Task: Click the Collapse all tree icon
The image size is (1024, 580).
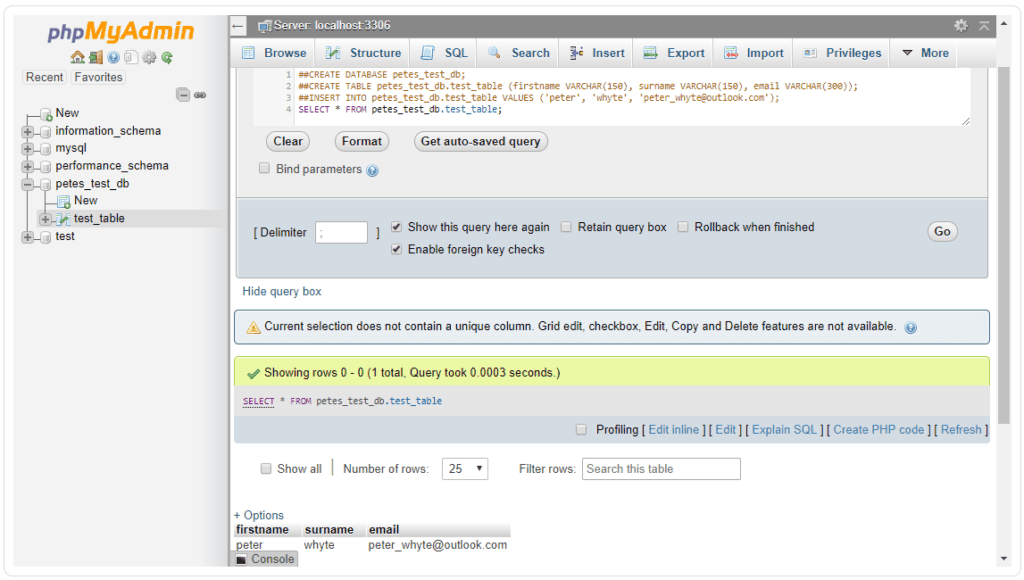Action: pos(183,95)
